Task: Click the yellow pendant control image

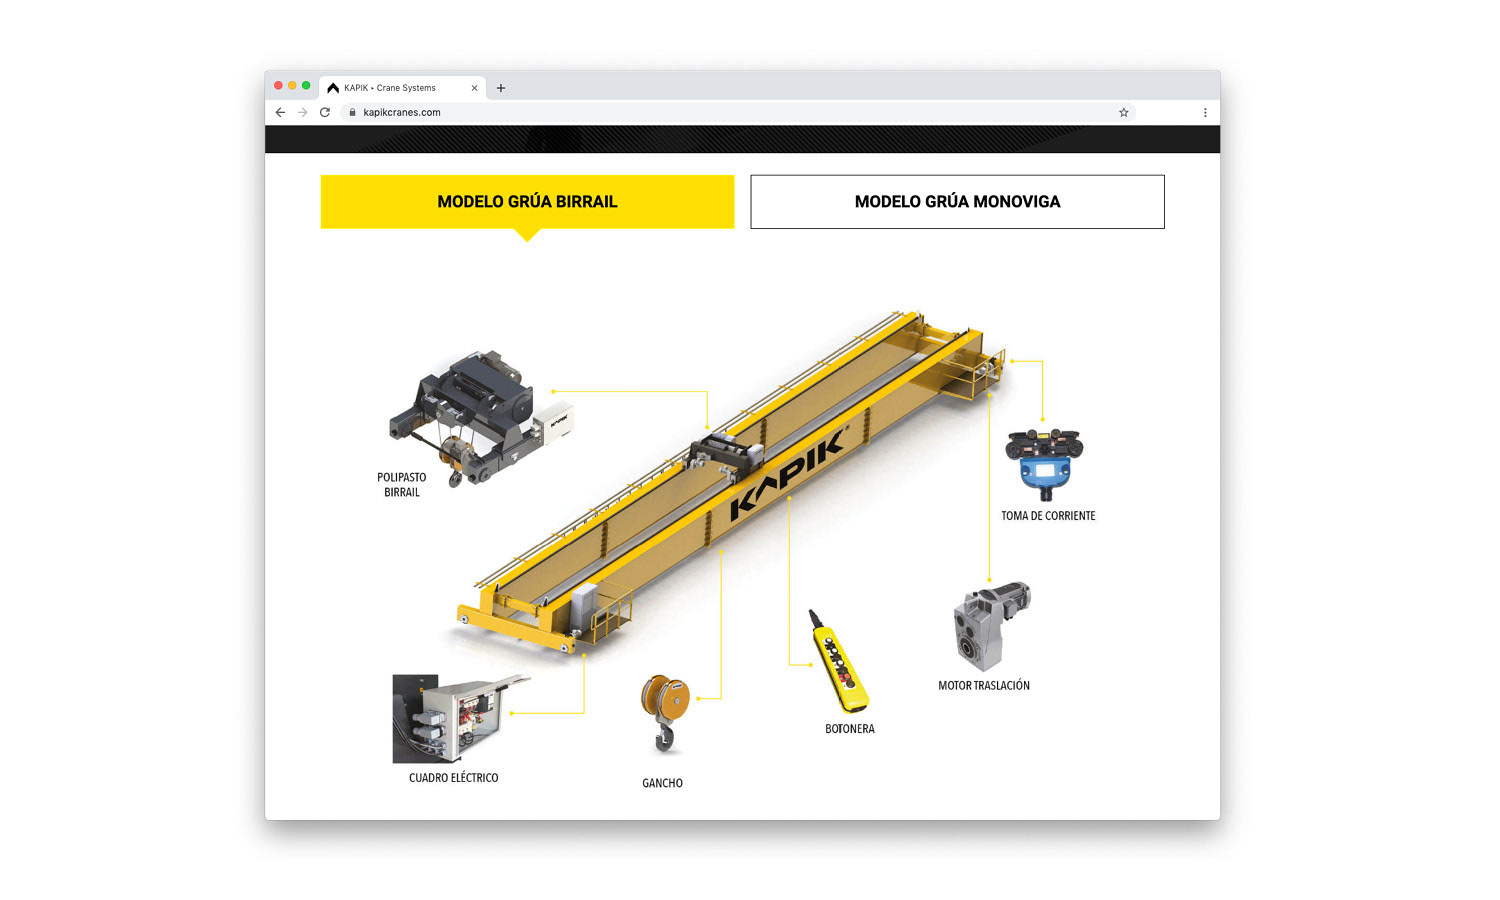Action: pos(838,661)
